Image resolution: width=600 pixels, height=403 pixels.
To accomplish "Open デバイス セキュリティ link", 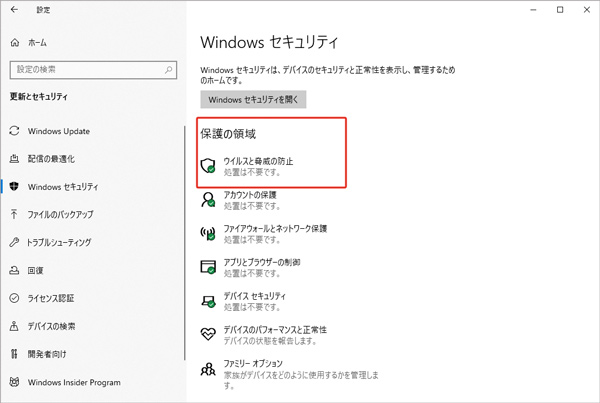I will [254, 296].
